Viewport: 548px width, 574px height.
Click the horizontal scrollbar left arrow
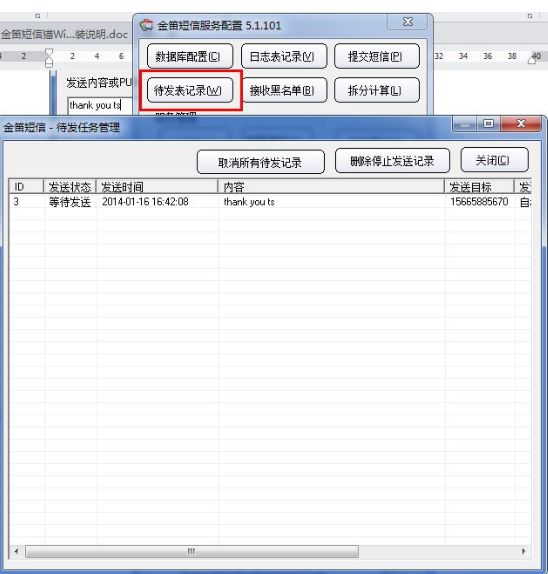[16, 551]
